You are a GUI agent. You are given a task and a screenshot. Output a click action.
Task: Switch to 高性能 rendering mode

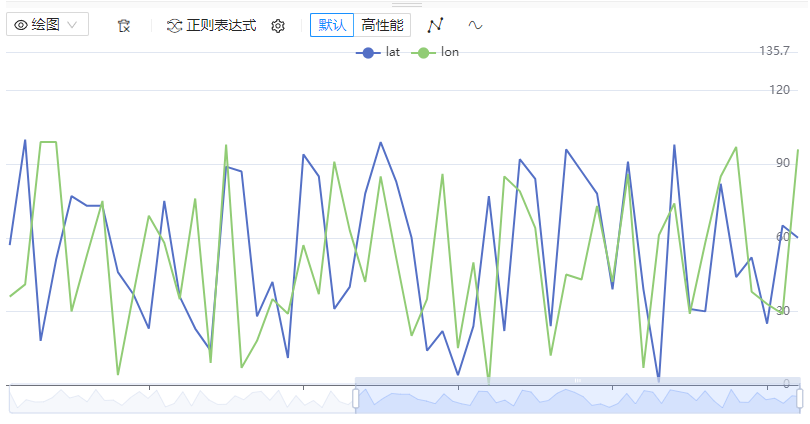[x=382, y=25]
